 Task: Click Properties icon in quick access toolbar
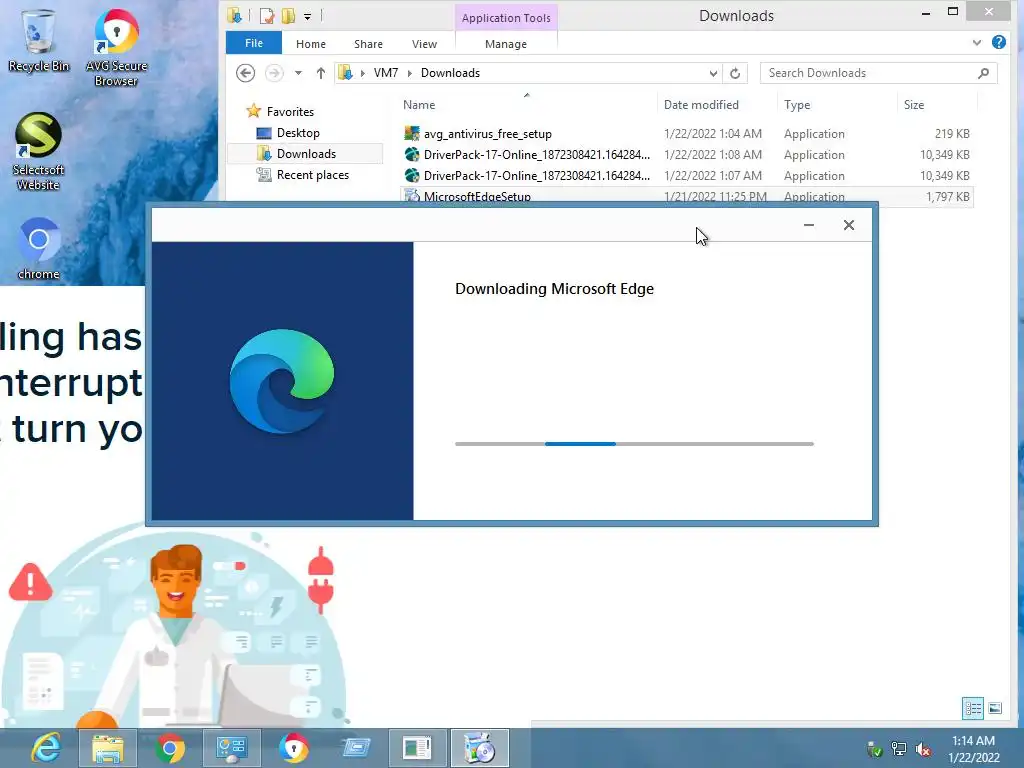coord(266,16)
